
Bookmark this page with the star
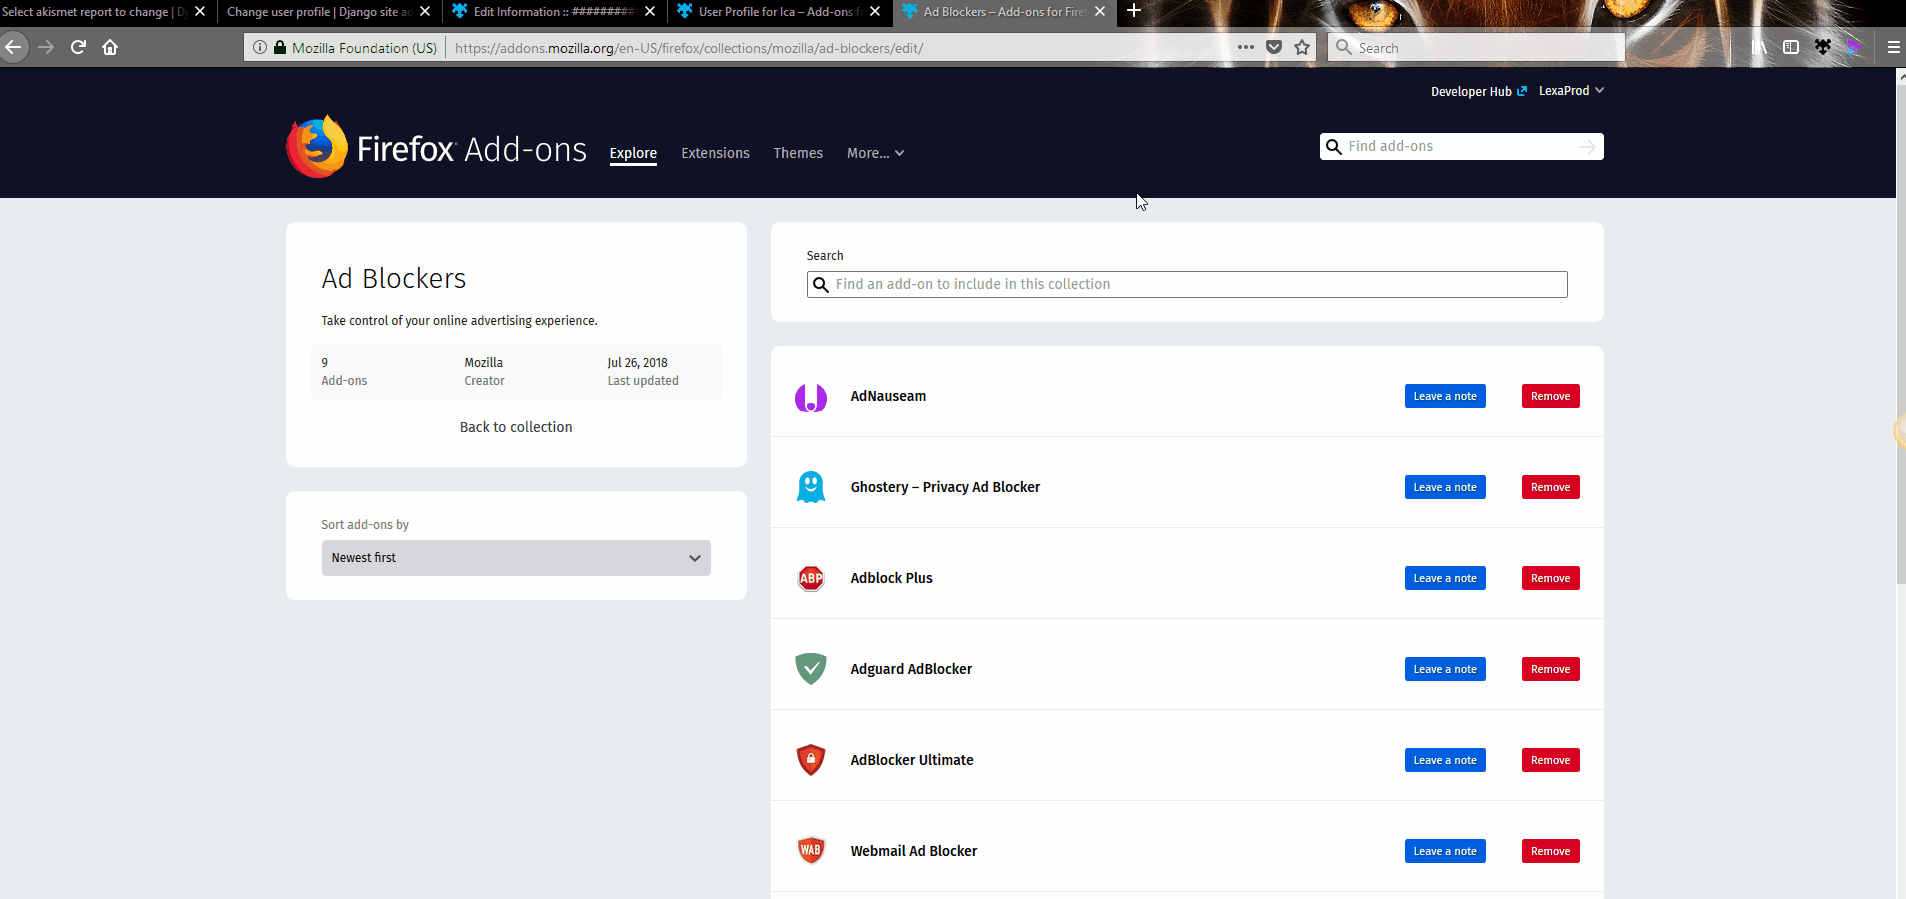point(1302,47)
